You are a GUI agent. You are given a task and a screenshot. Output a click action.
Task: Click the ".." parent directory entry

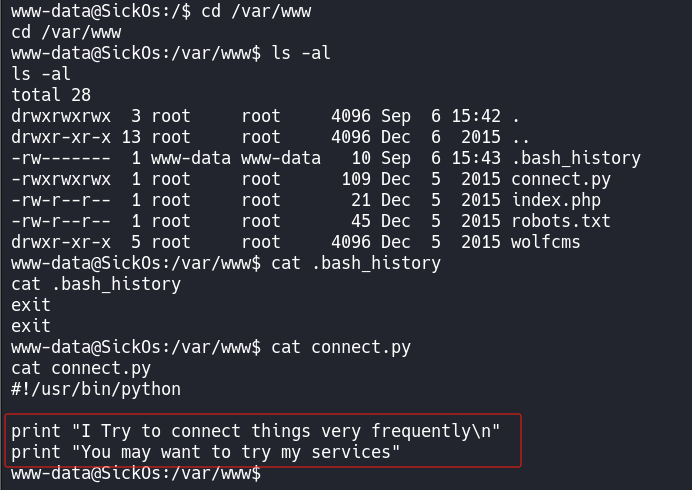pyautogui.click(x=520, y=137)
